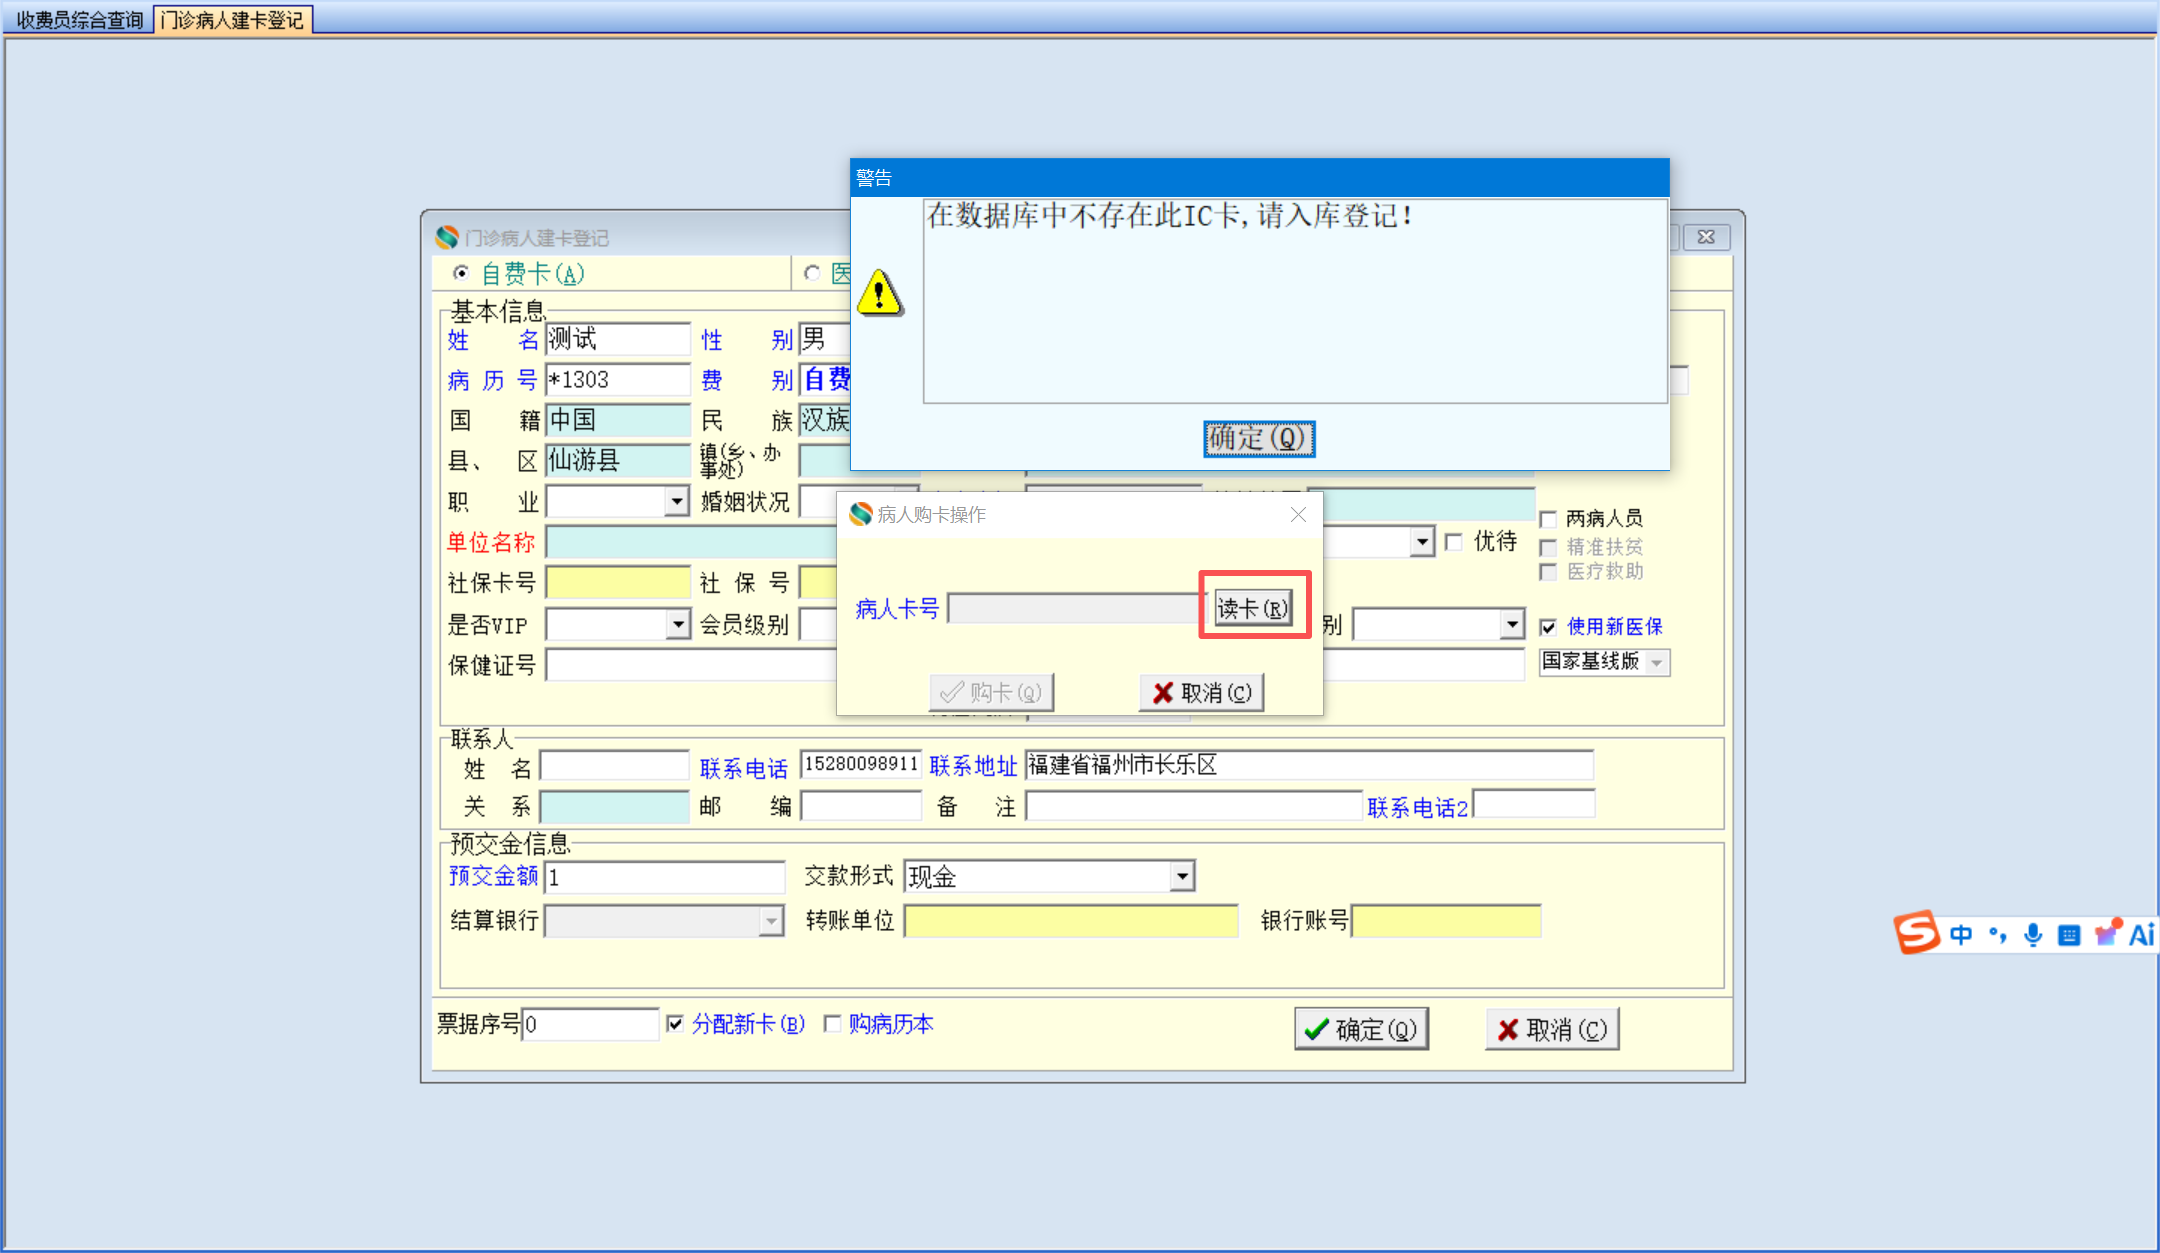
Task: Close the 病人购卡操作 dialog with X
Action: click(1298, 514)
